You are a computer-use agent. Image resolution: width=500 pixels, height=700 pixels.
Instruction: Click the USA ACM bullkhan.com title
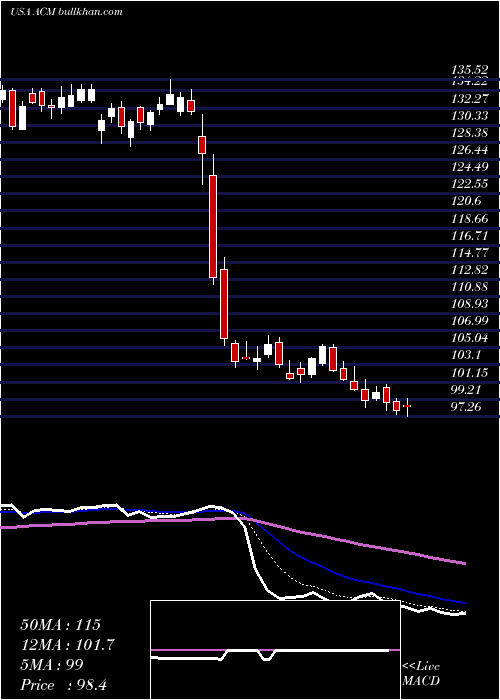pos(66,12)
